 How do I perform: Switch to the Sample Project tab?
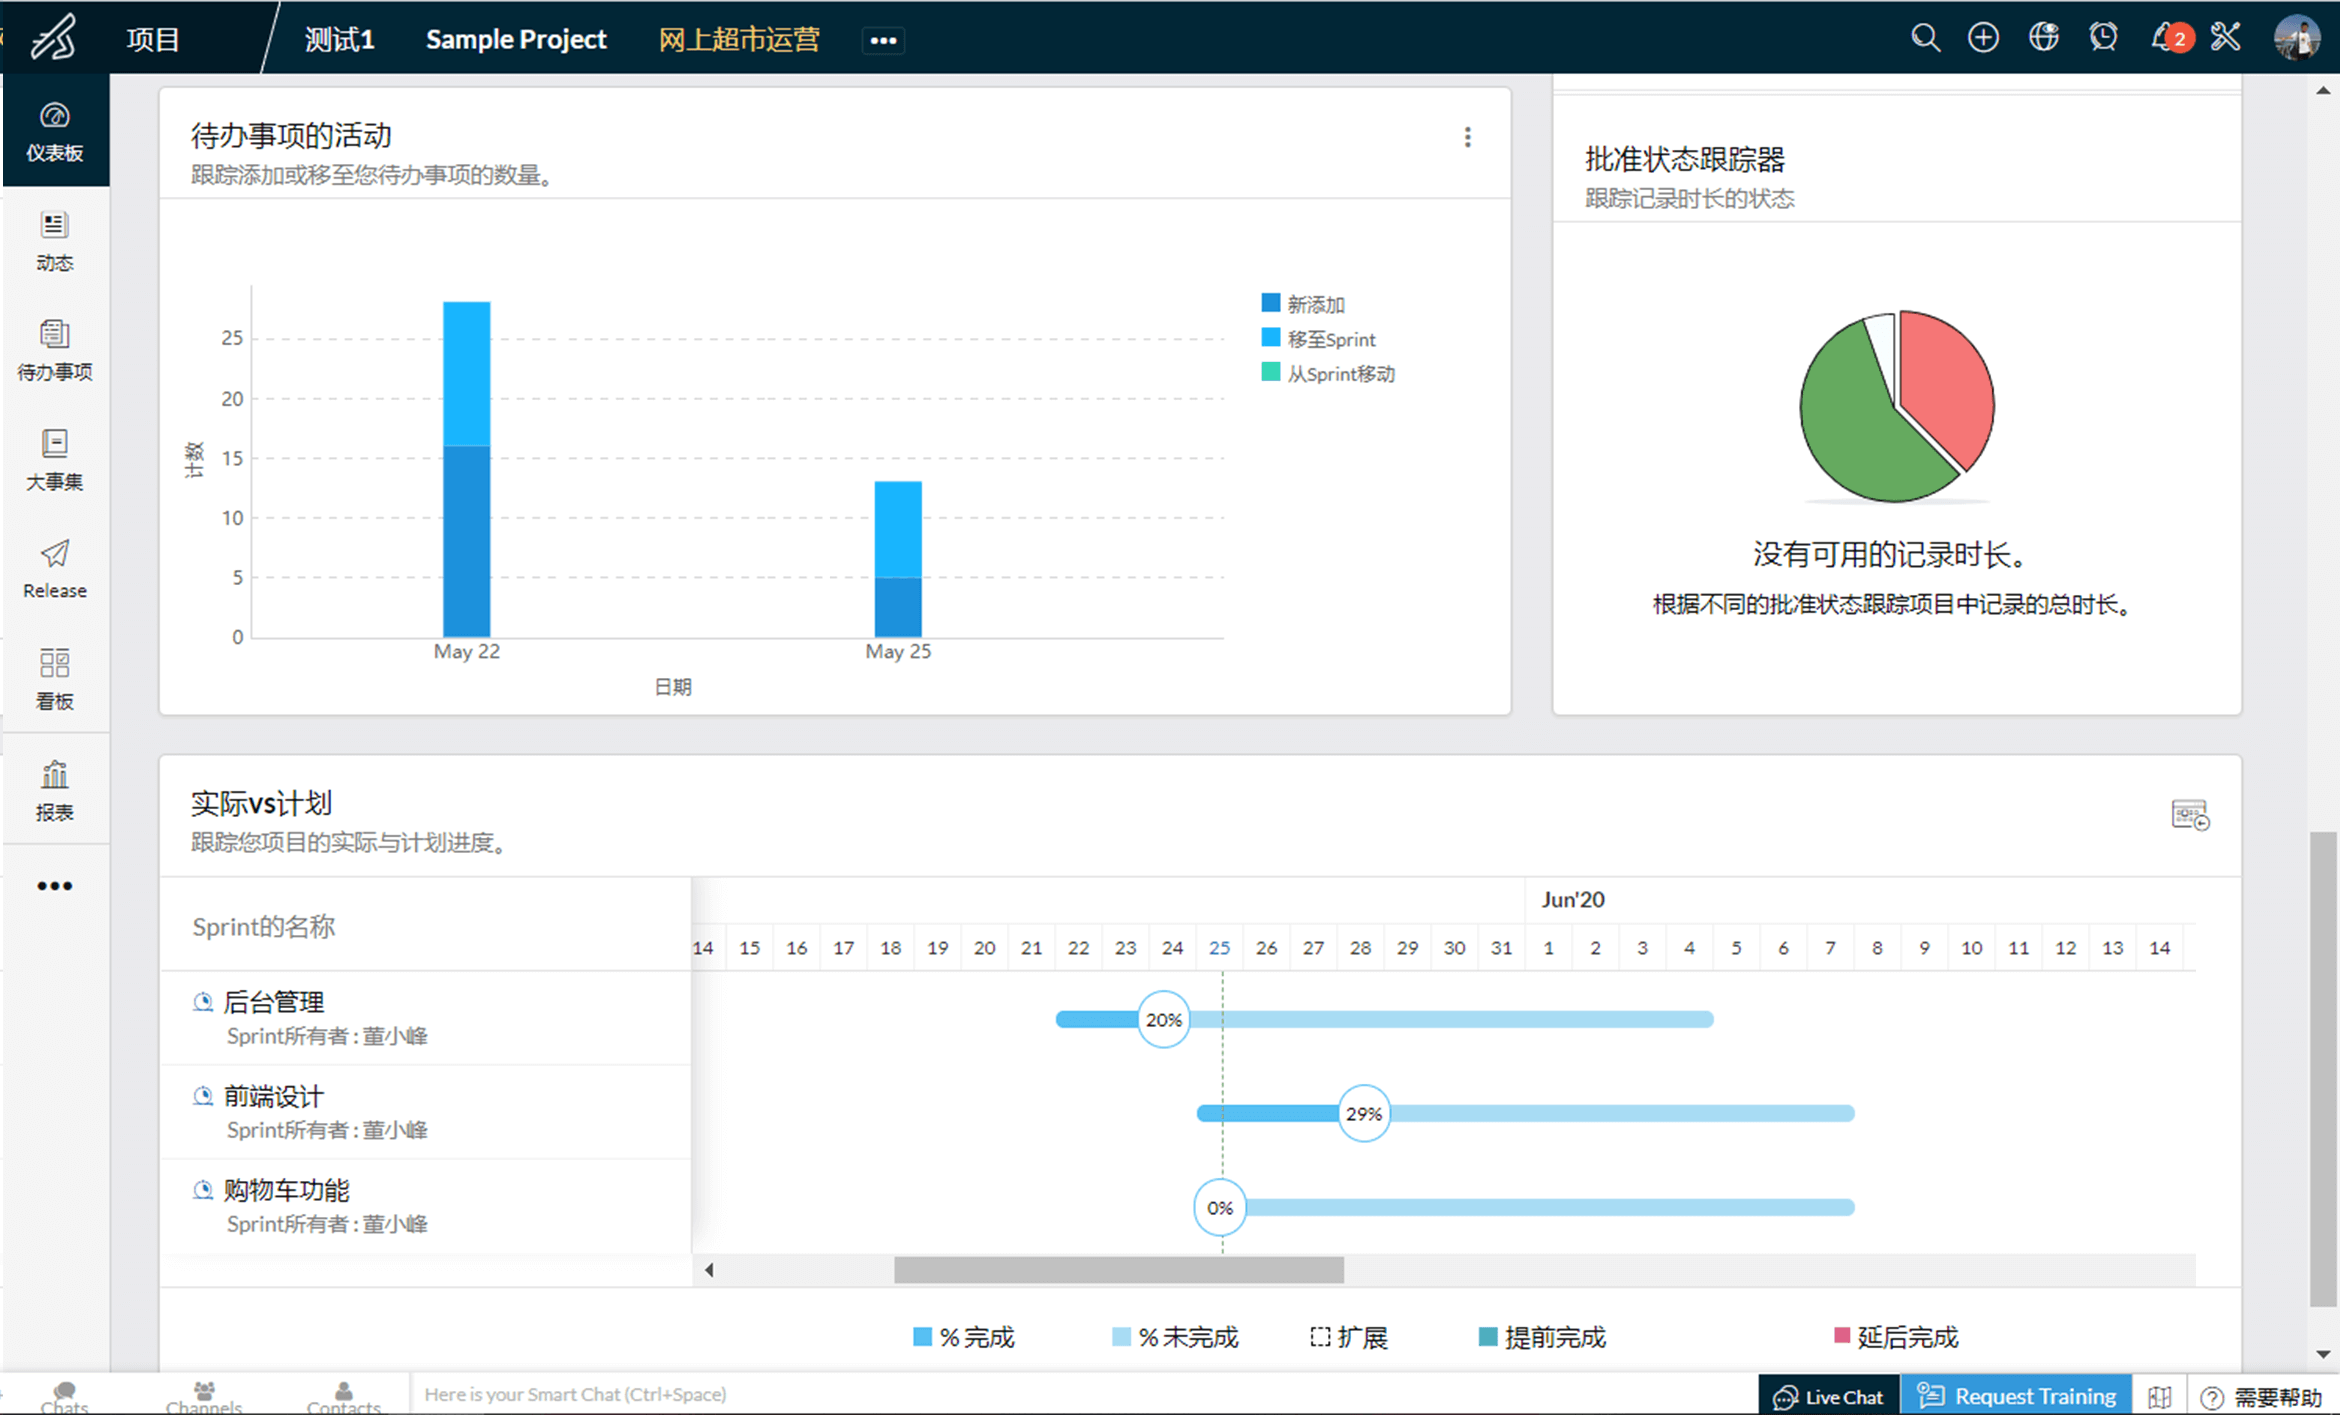click(516, 39)
